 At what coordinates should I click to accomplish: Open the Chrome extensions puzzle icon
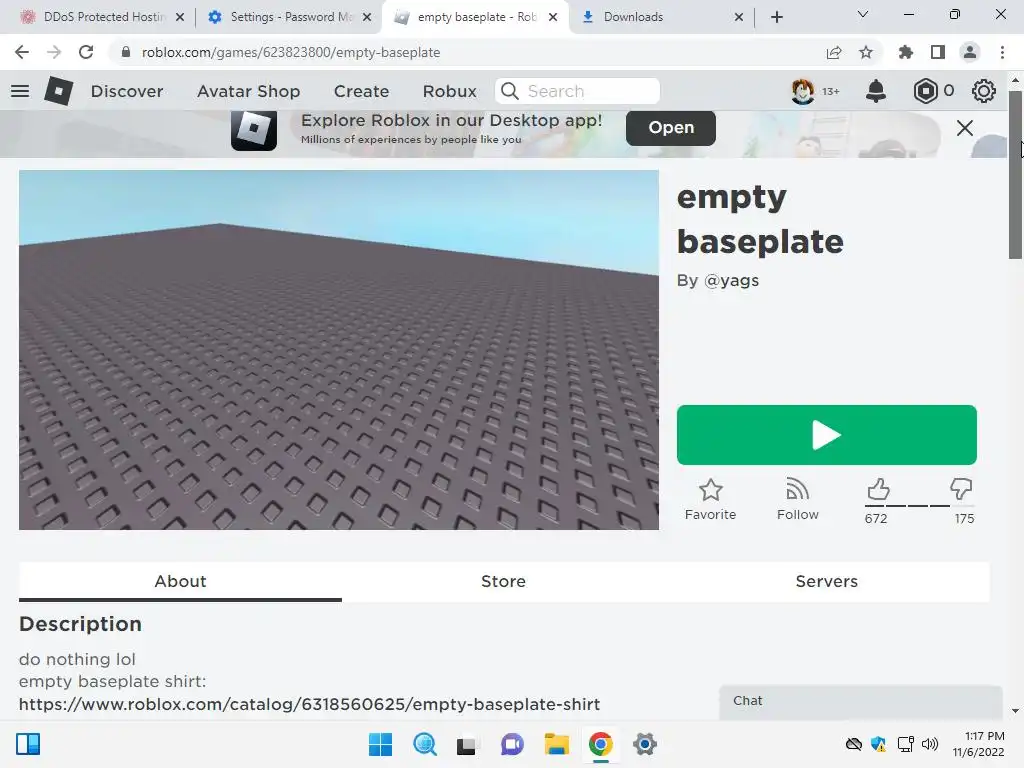click(906, 52)
